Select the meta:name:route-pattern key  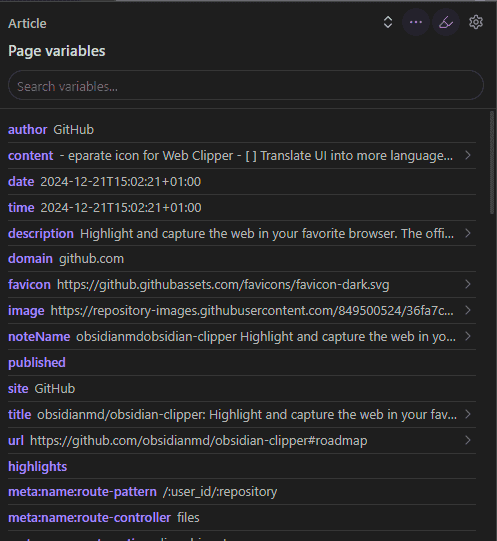(82, 492)
